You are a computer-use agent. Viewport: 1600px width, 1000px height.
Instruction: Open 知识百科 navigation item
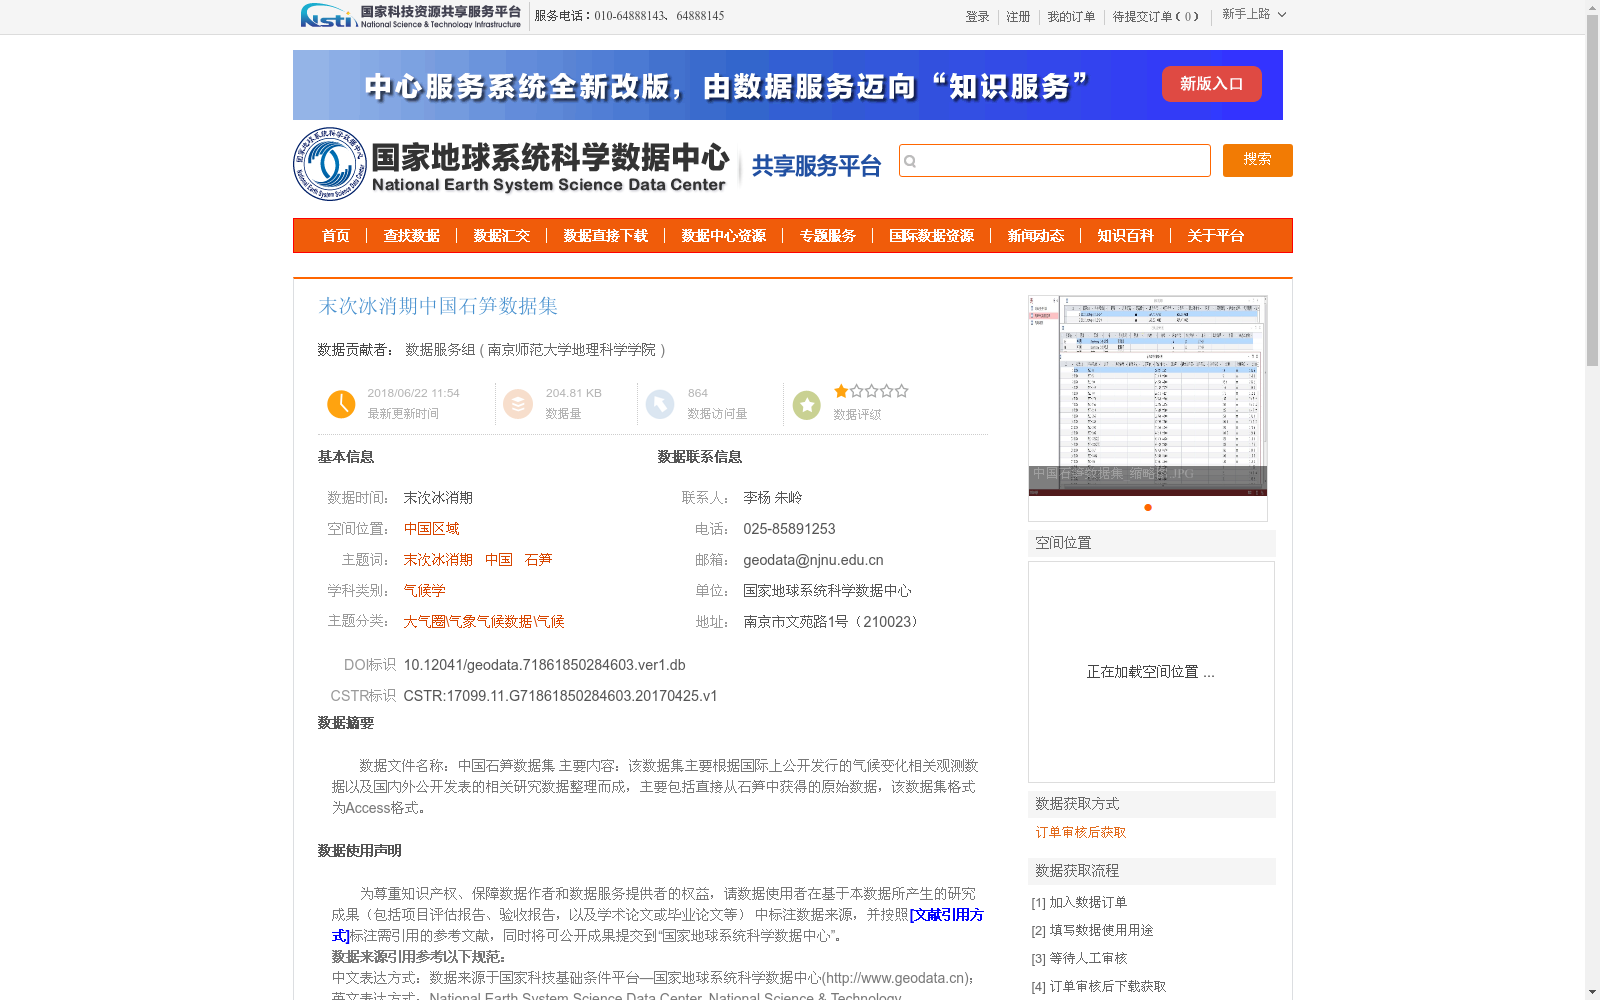pyautogui.click(x=1126, y=236)
